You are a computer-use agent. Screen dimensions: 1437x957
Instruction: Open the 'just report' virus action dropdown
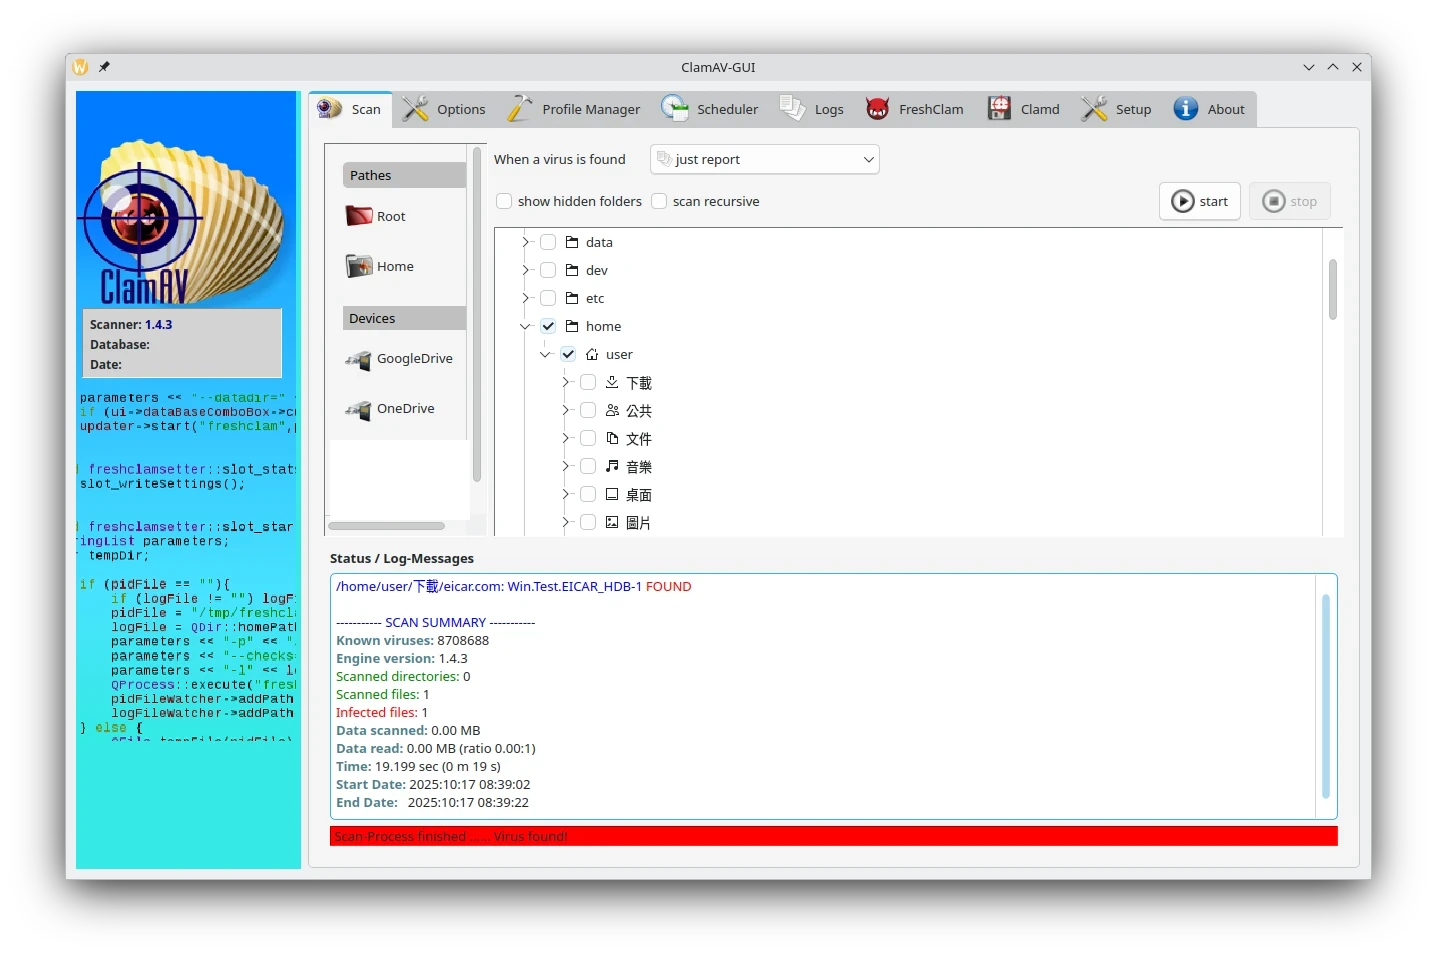(x=765, y=159)
